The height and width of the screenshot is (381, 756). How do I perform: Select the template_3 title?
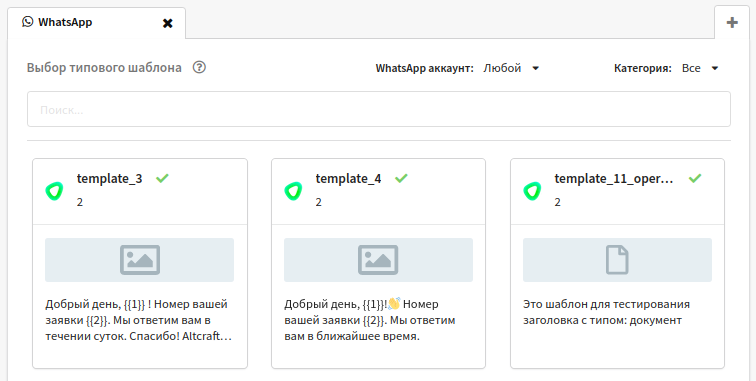[109, 179]
